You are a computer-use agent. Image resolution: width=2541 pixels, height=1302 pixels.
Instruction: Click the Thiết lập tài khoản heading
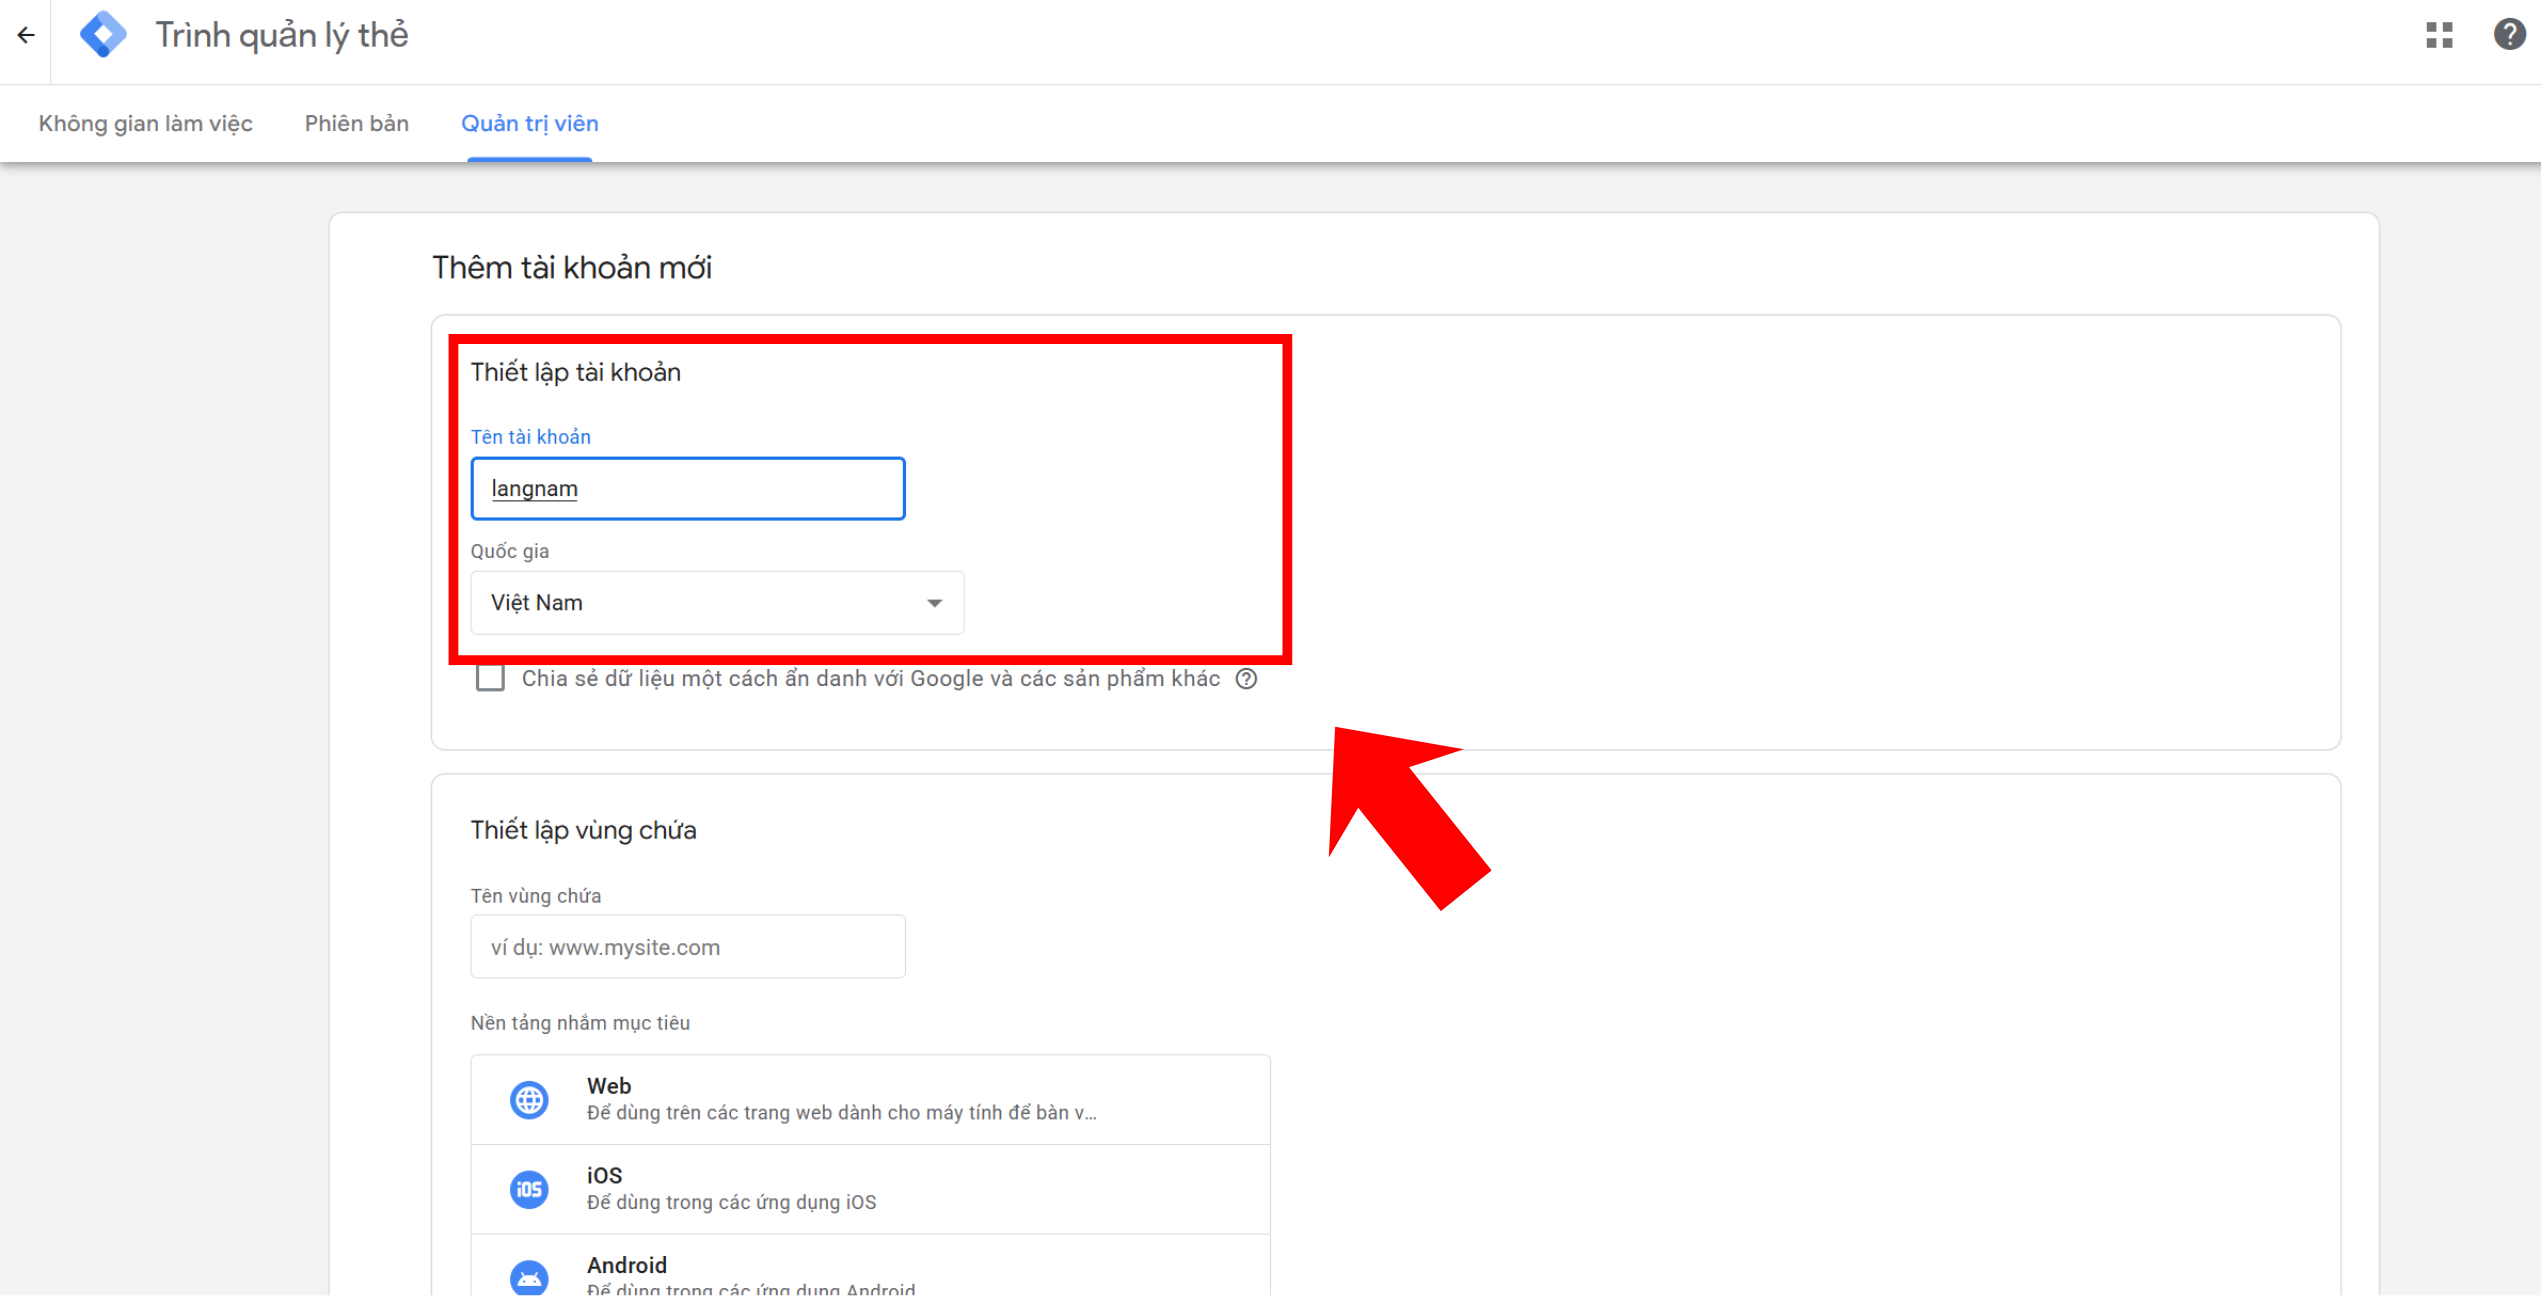575,373
